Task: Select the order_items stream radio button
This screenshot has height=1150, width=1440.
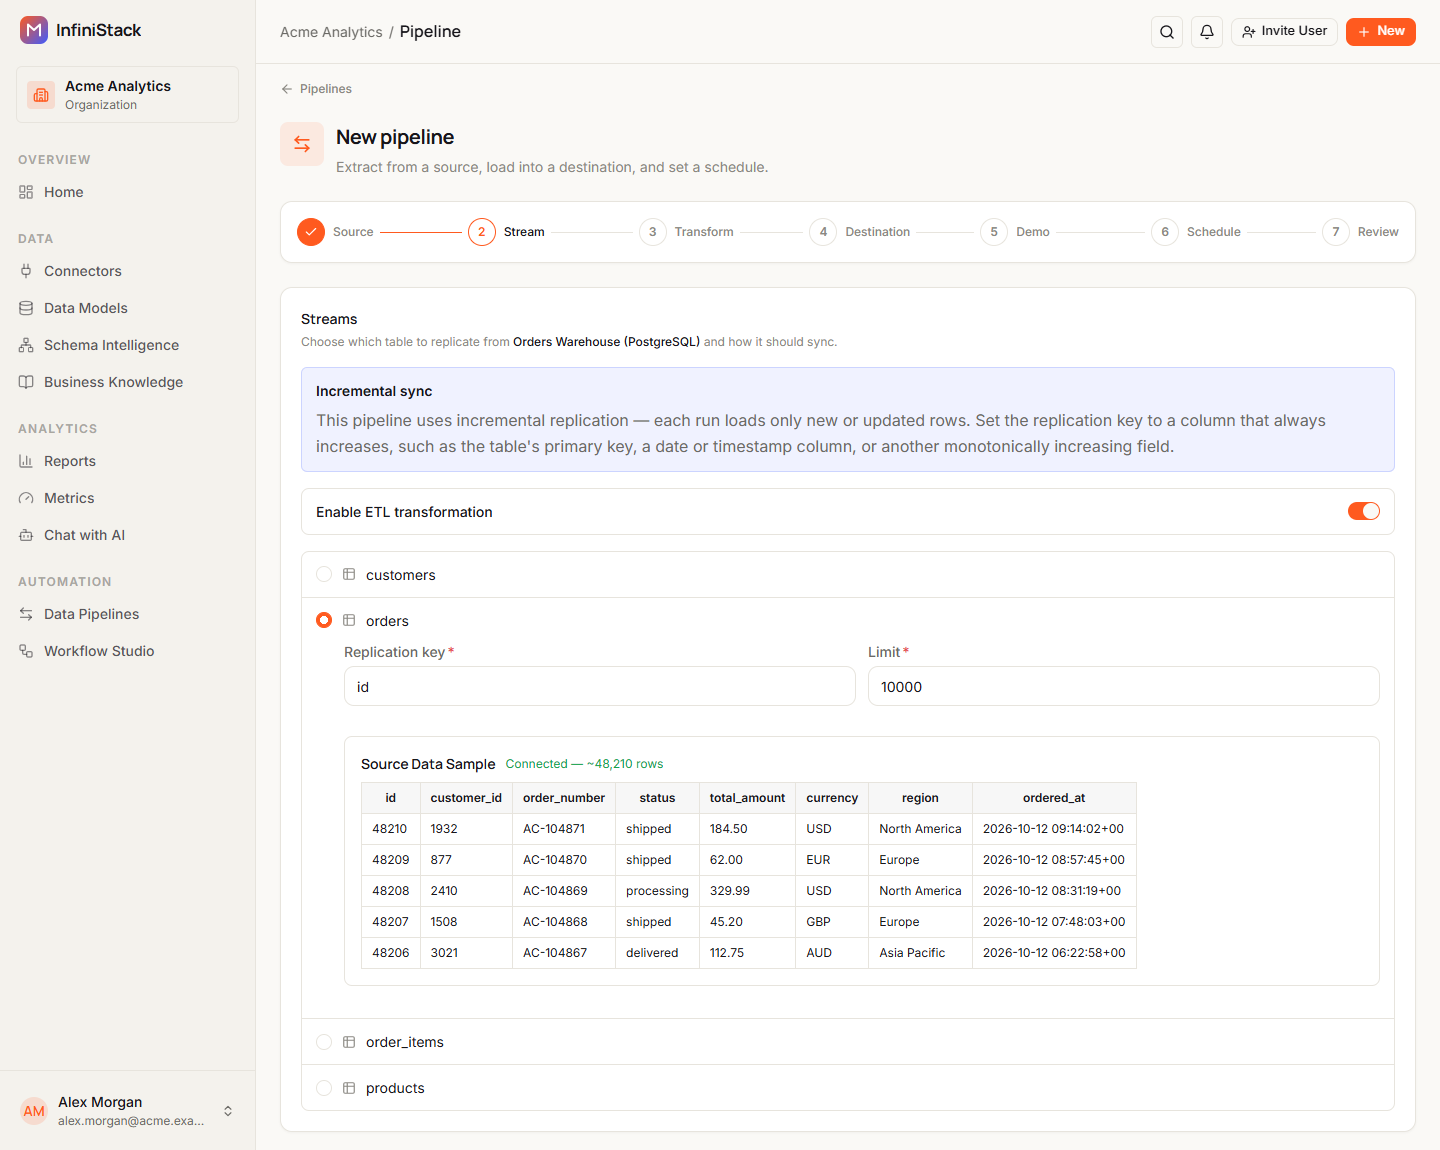Action: [324, 1042]
